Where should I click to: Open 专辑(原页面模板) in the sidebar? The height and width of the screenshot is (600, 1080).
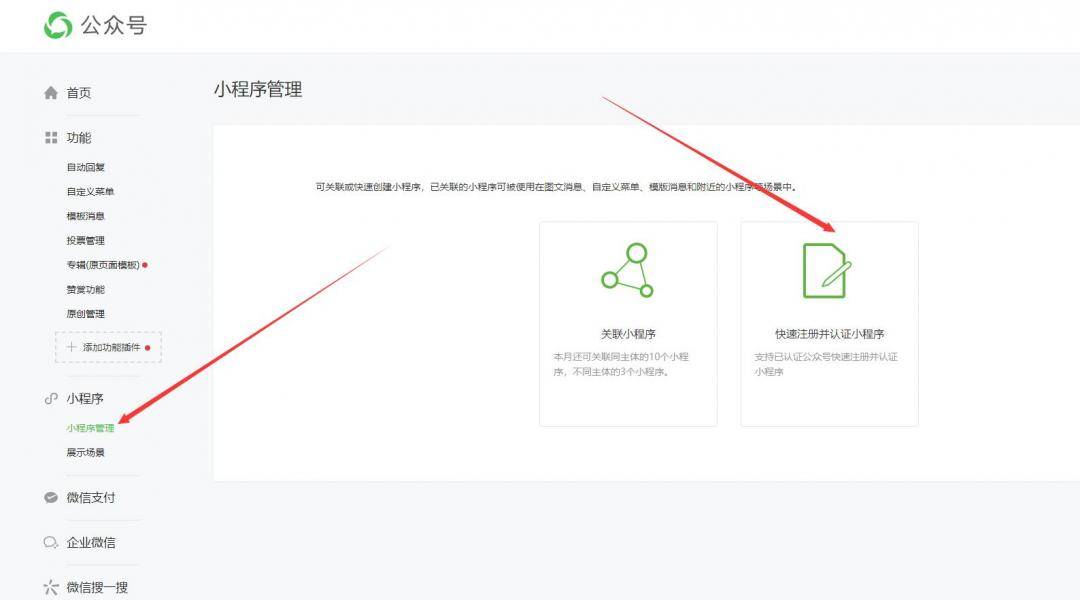tap(103, 265)
